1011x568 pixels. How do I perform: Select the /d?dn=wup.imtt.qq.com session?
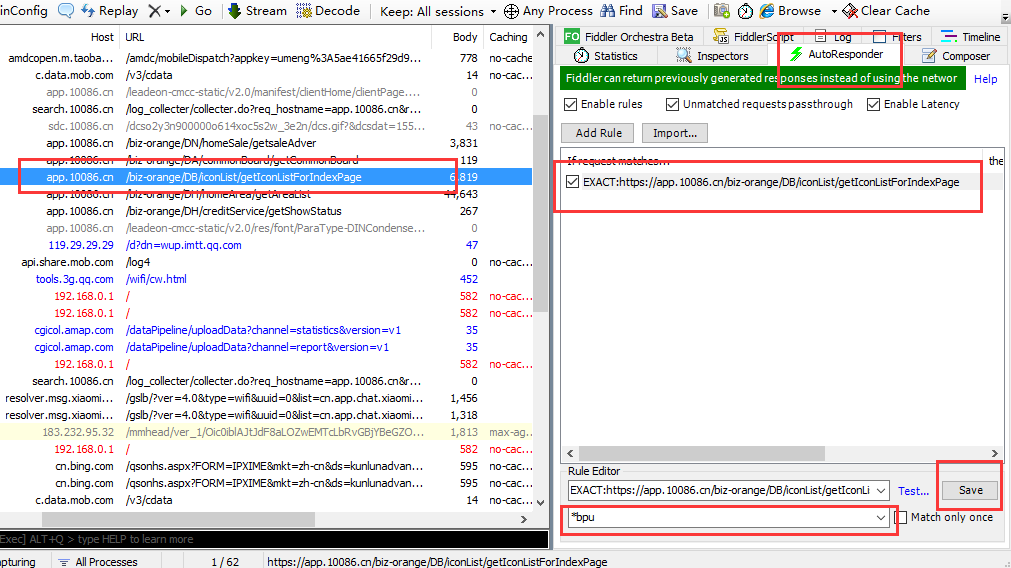(x=266, y=245)
